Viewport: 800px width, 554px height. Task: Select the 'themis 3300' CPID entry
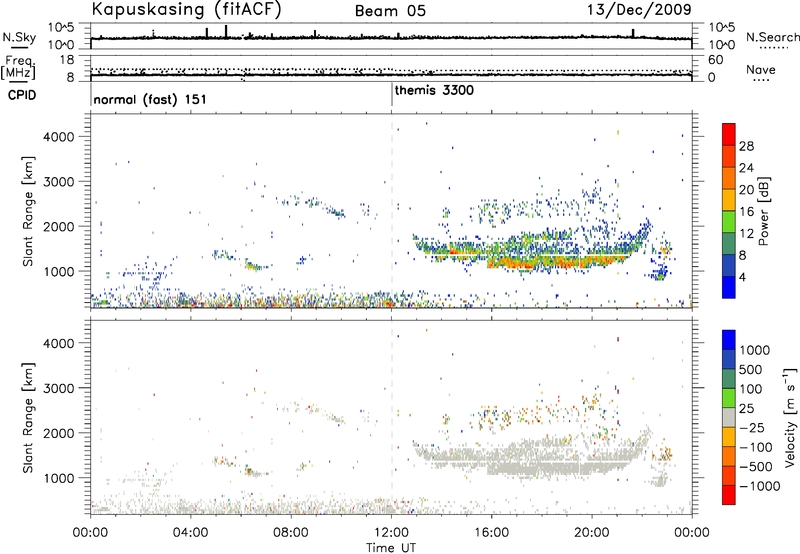(434, 90)
